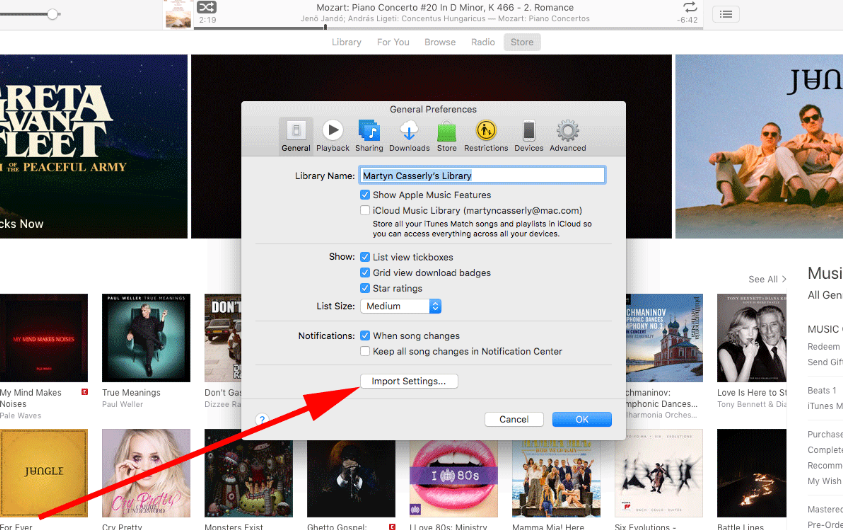Viewport: 843px width, 530px height.
Task: Open the Advanced preferences pane
Action: coord(568,136)
